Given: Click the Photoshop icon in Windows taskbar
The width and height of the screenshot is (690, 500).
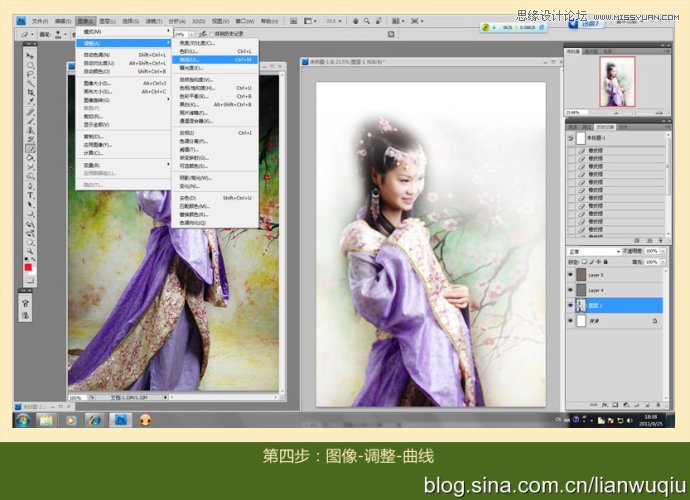Looking at the screenshot, I should click(121, 420).
